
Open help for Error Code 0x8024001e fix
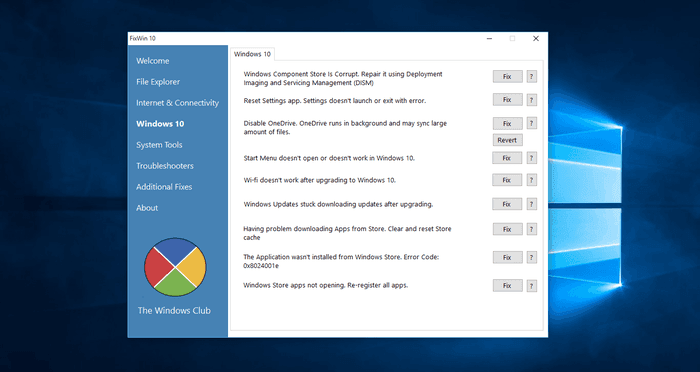coord(531,257)
